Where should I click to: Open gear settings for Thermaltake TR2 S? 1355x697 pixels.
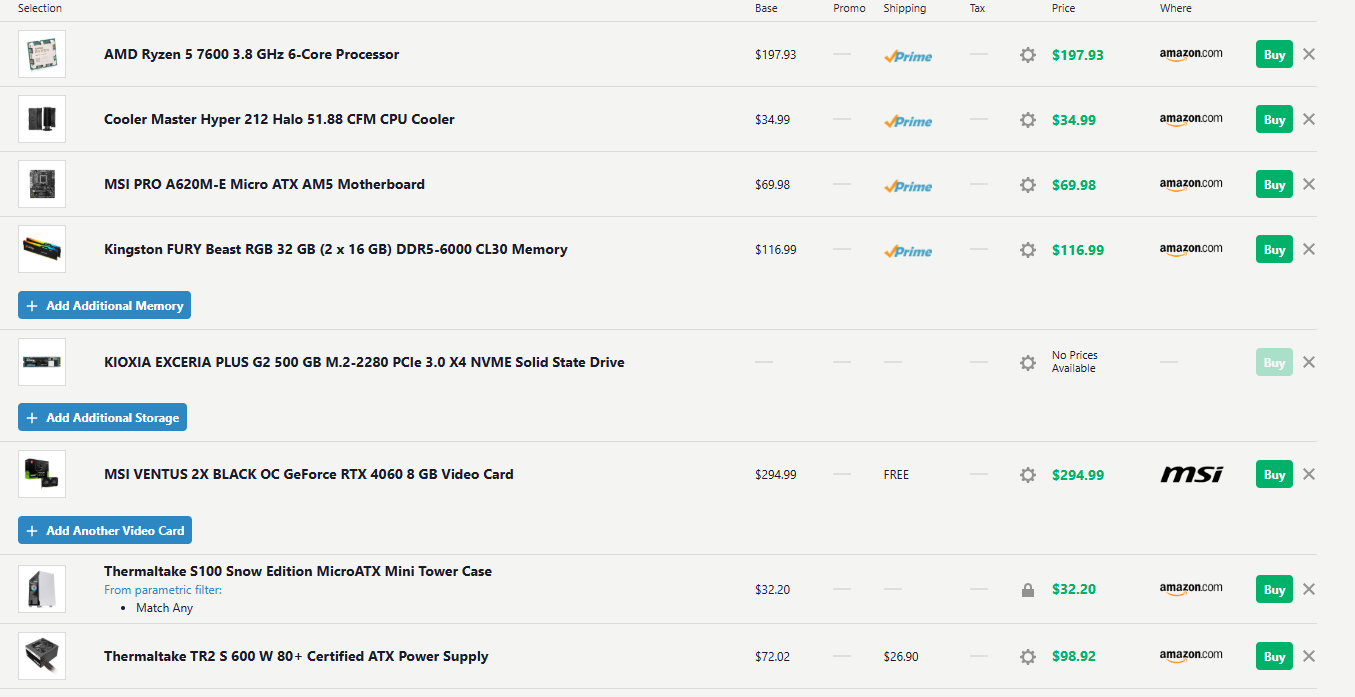[1027, 657]
